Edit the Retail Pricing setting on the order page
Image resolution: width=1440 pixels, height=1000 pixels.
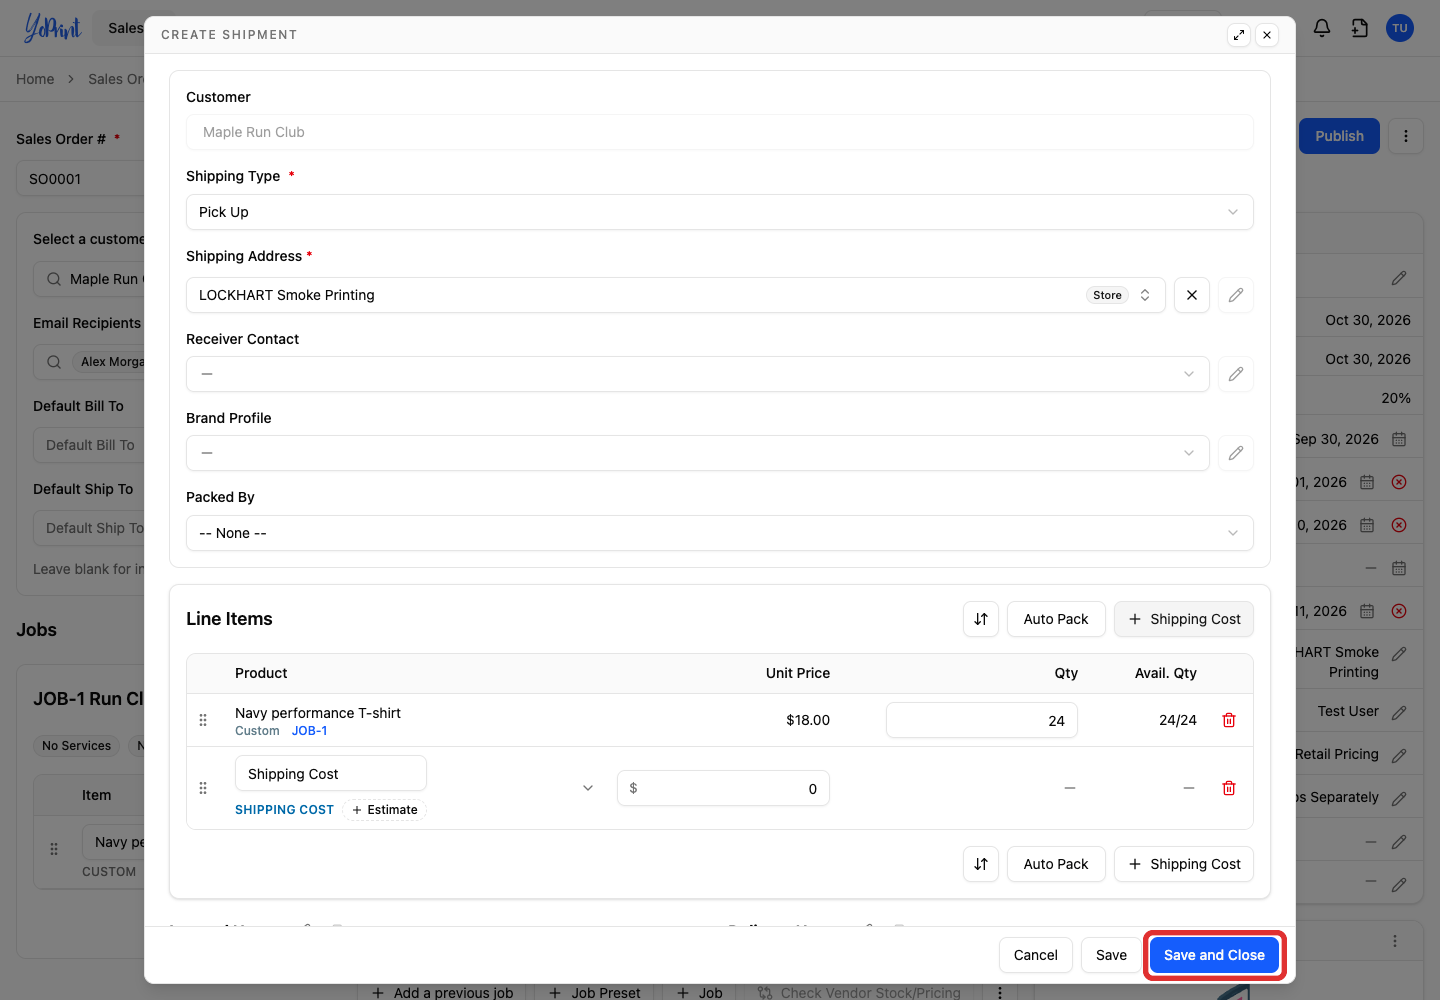coord(1399,755)
